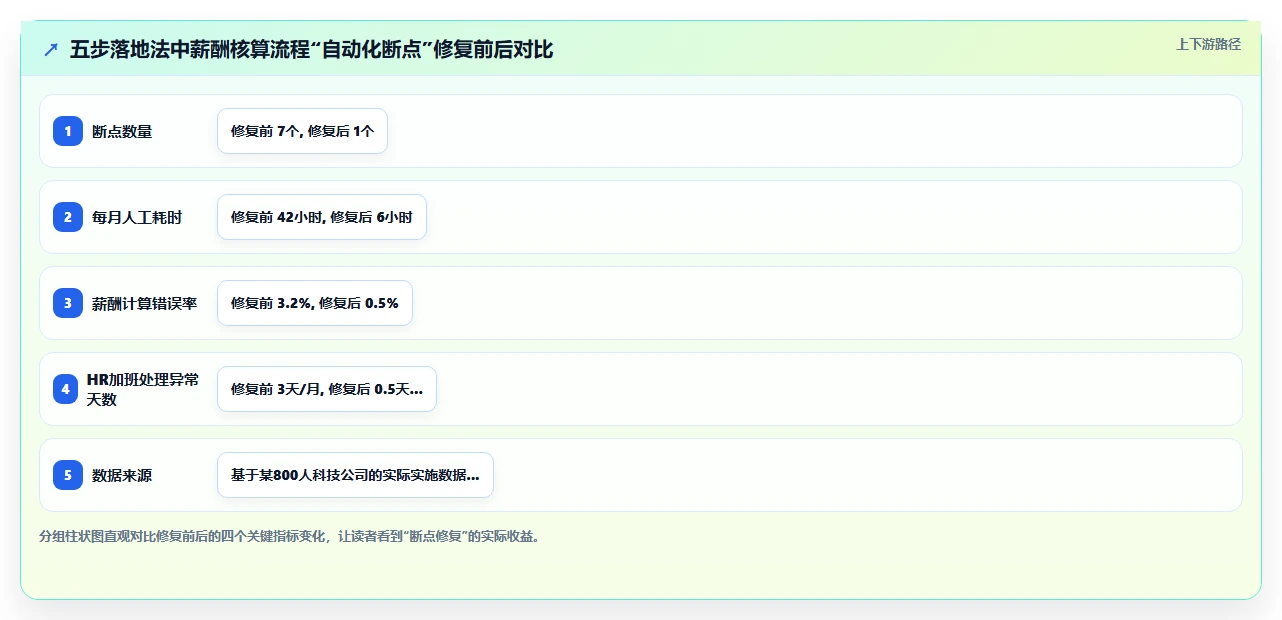Click the 基于某800人科技公司 chip
1282x620 pixels.
pos(355,475)
